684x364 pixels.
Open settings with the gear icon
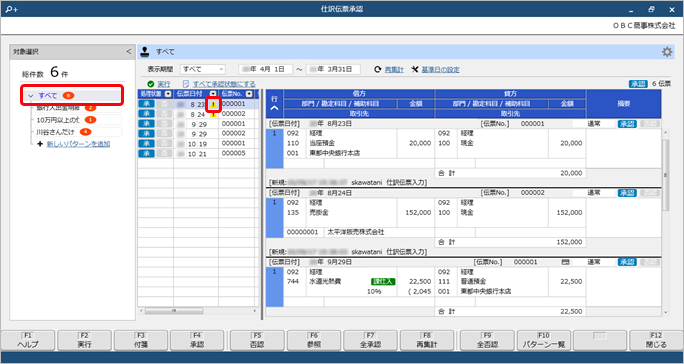(x=667, y=52)
